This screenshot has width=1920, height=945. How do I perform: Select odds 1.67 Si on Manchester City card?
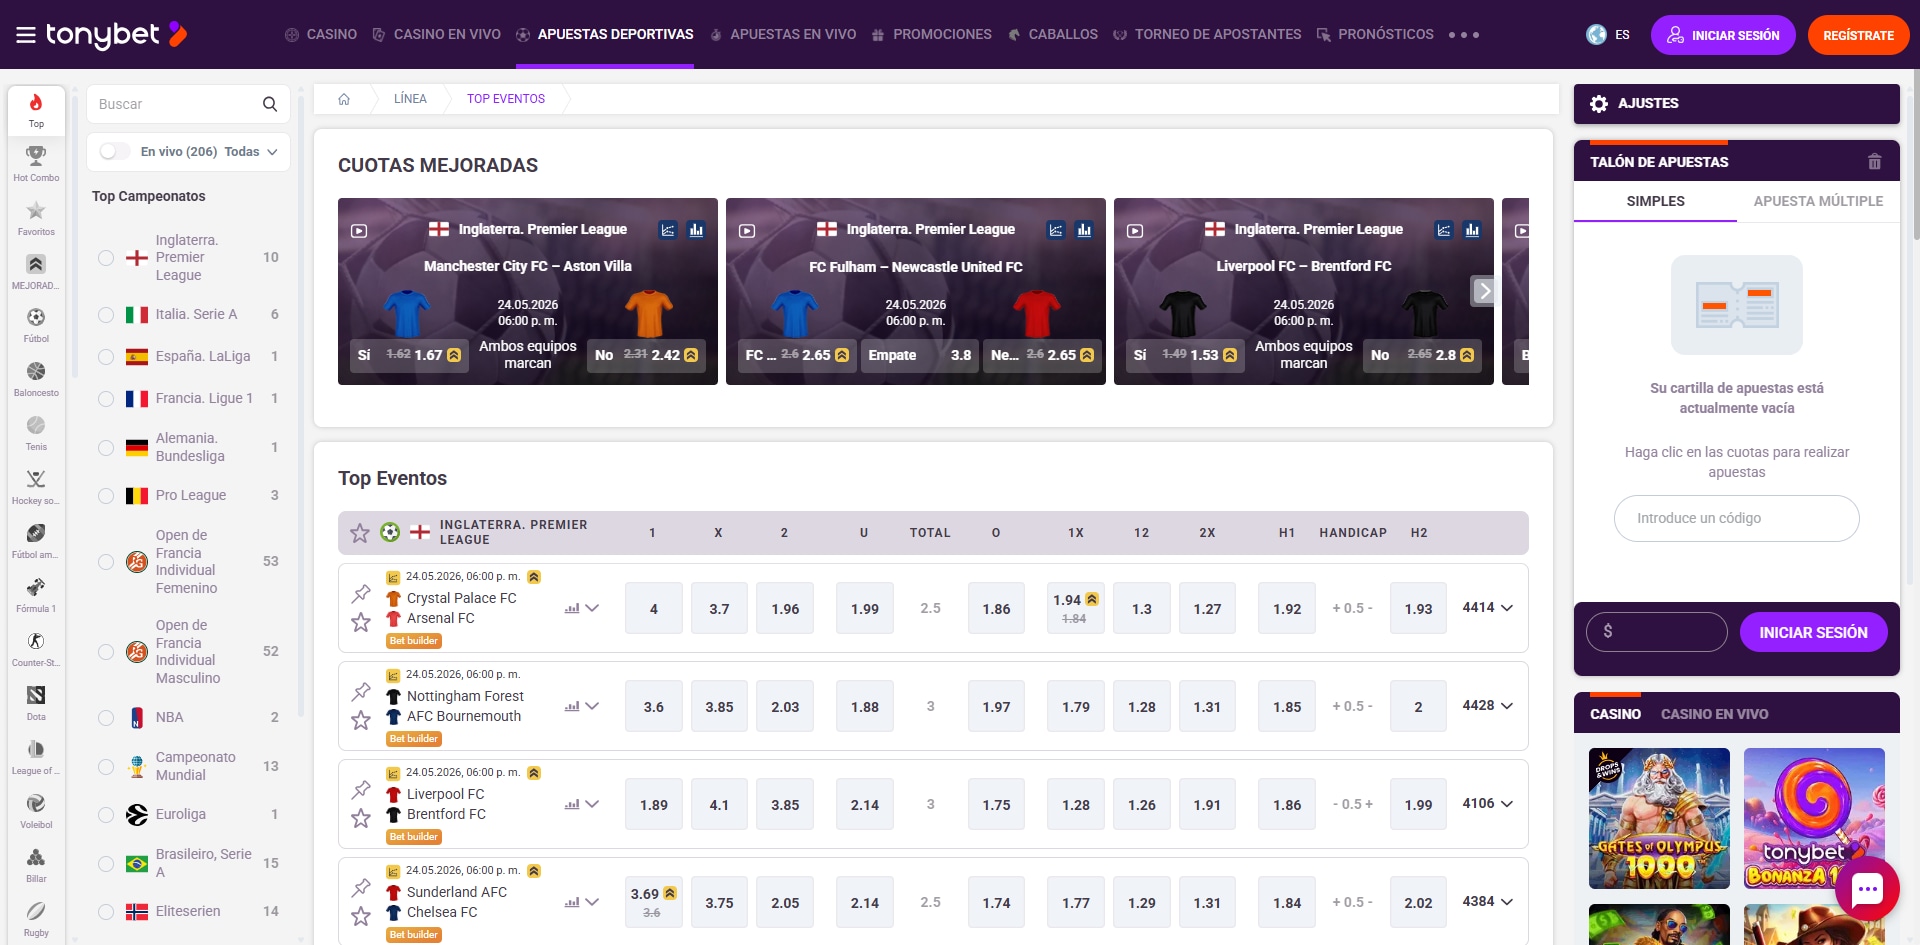[409, 355]
